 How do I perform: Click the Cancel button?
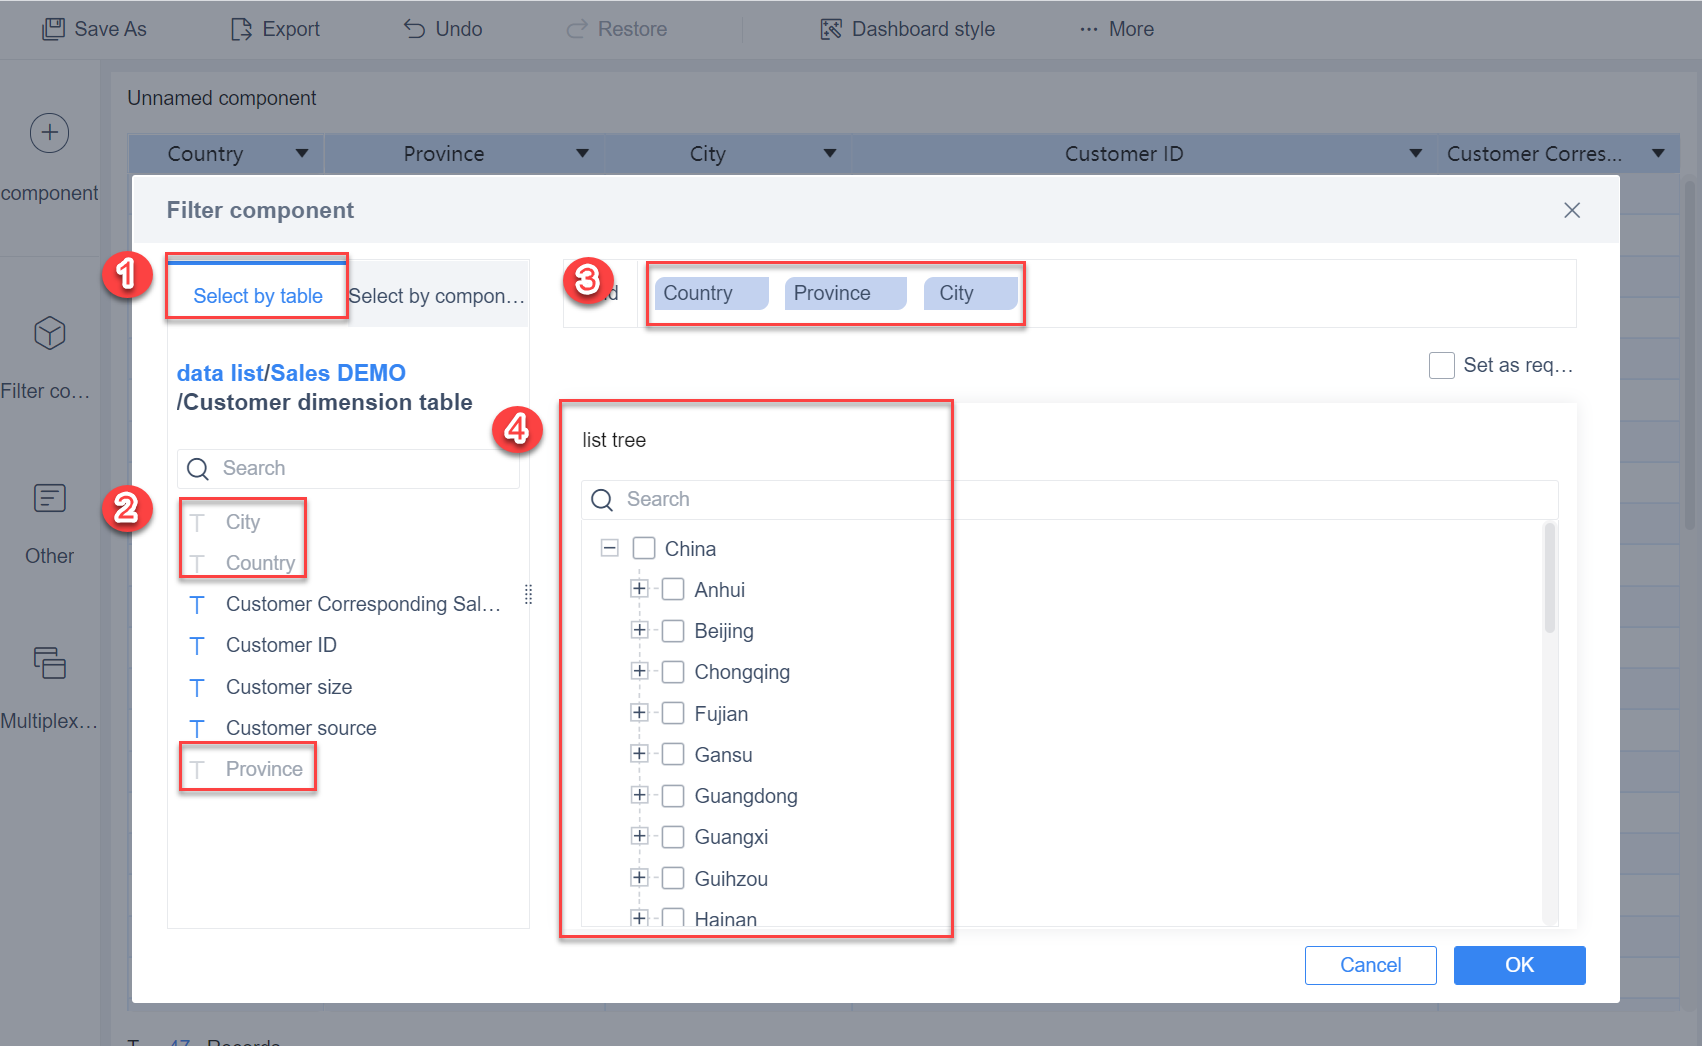[x=1370, y=965]
